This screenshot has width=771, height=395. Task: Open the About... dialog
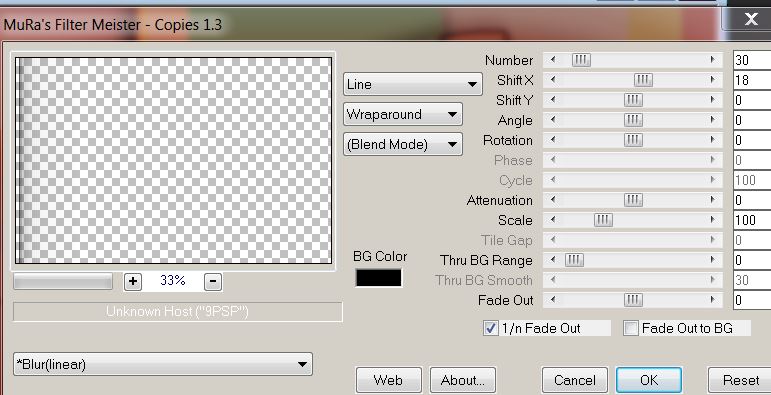click(x=463, y=380)
